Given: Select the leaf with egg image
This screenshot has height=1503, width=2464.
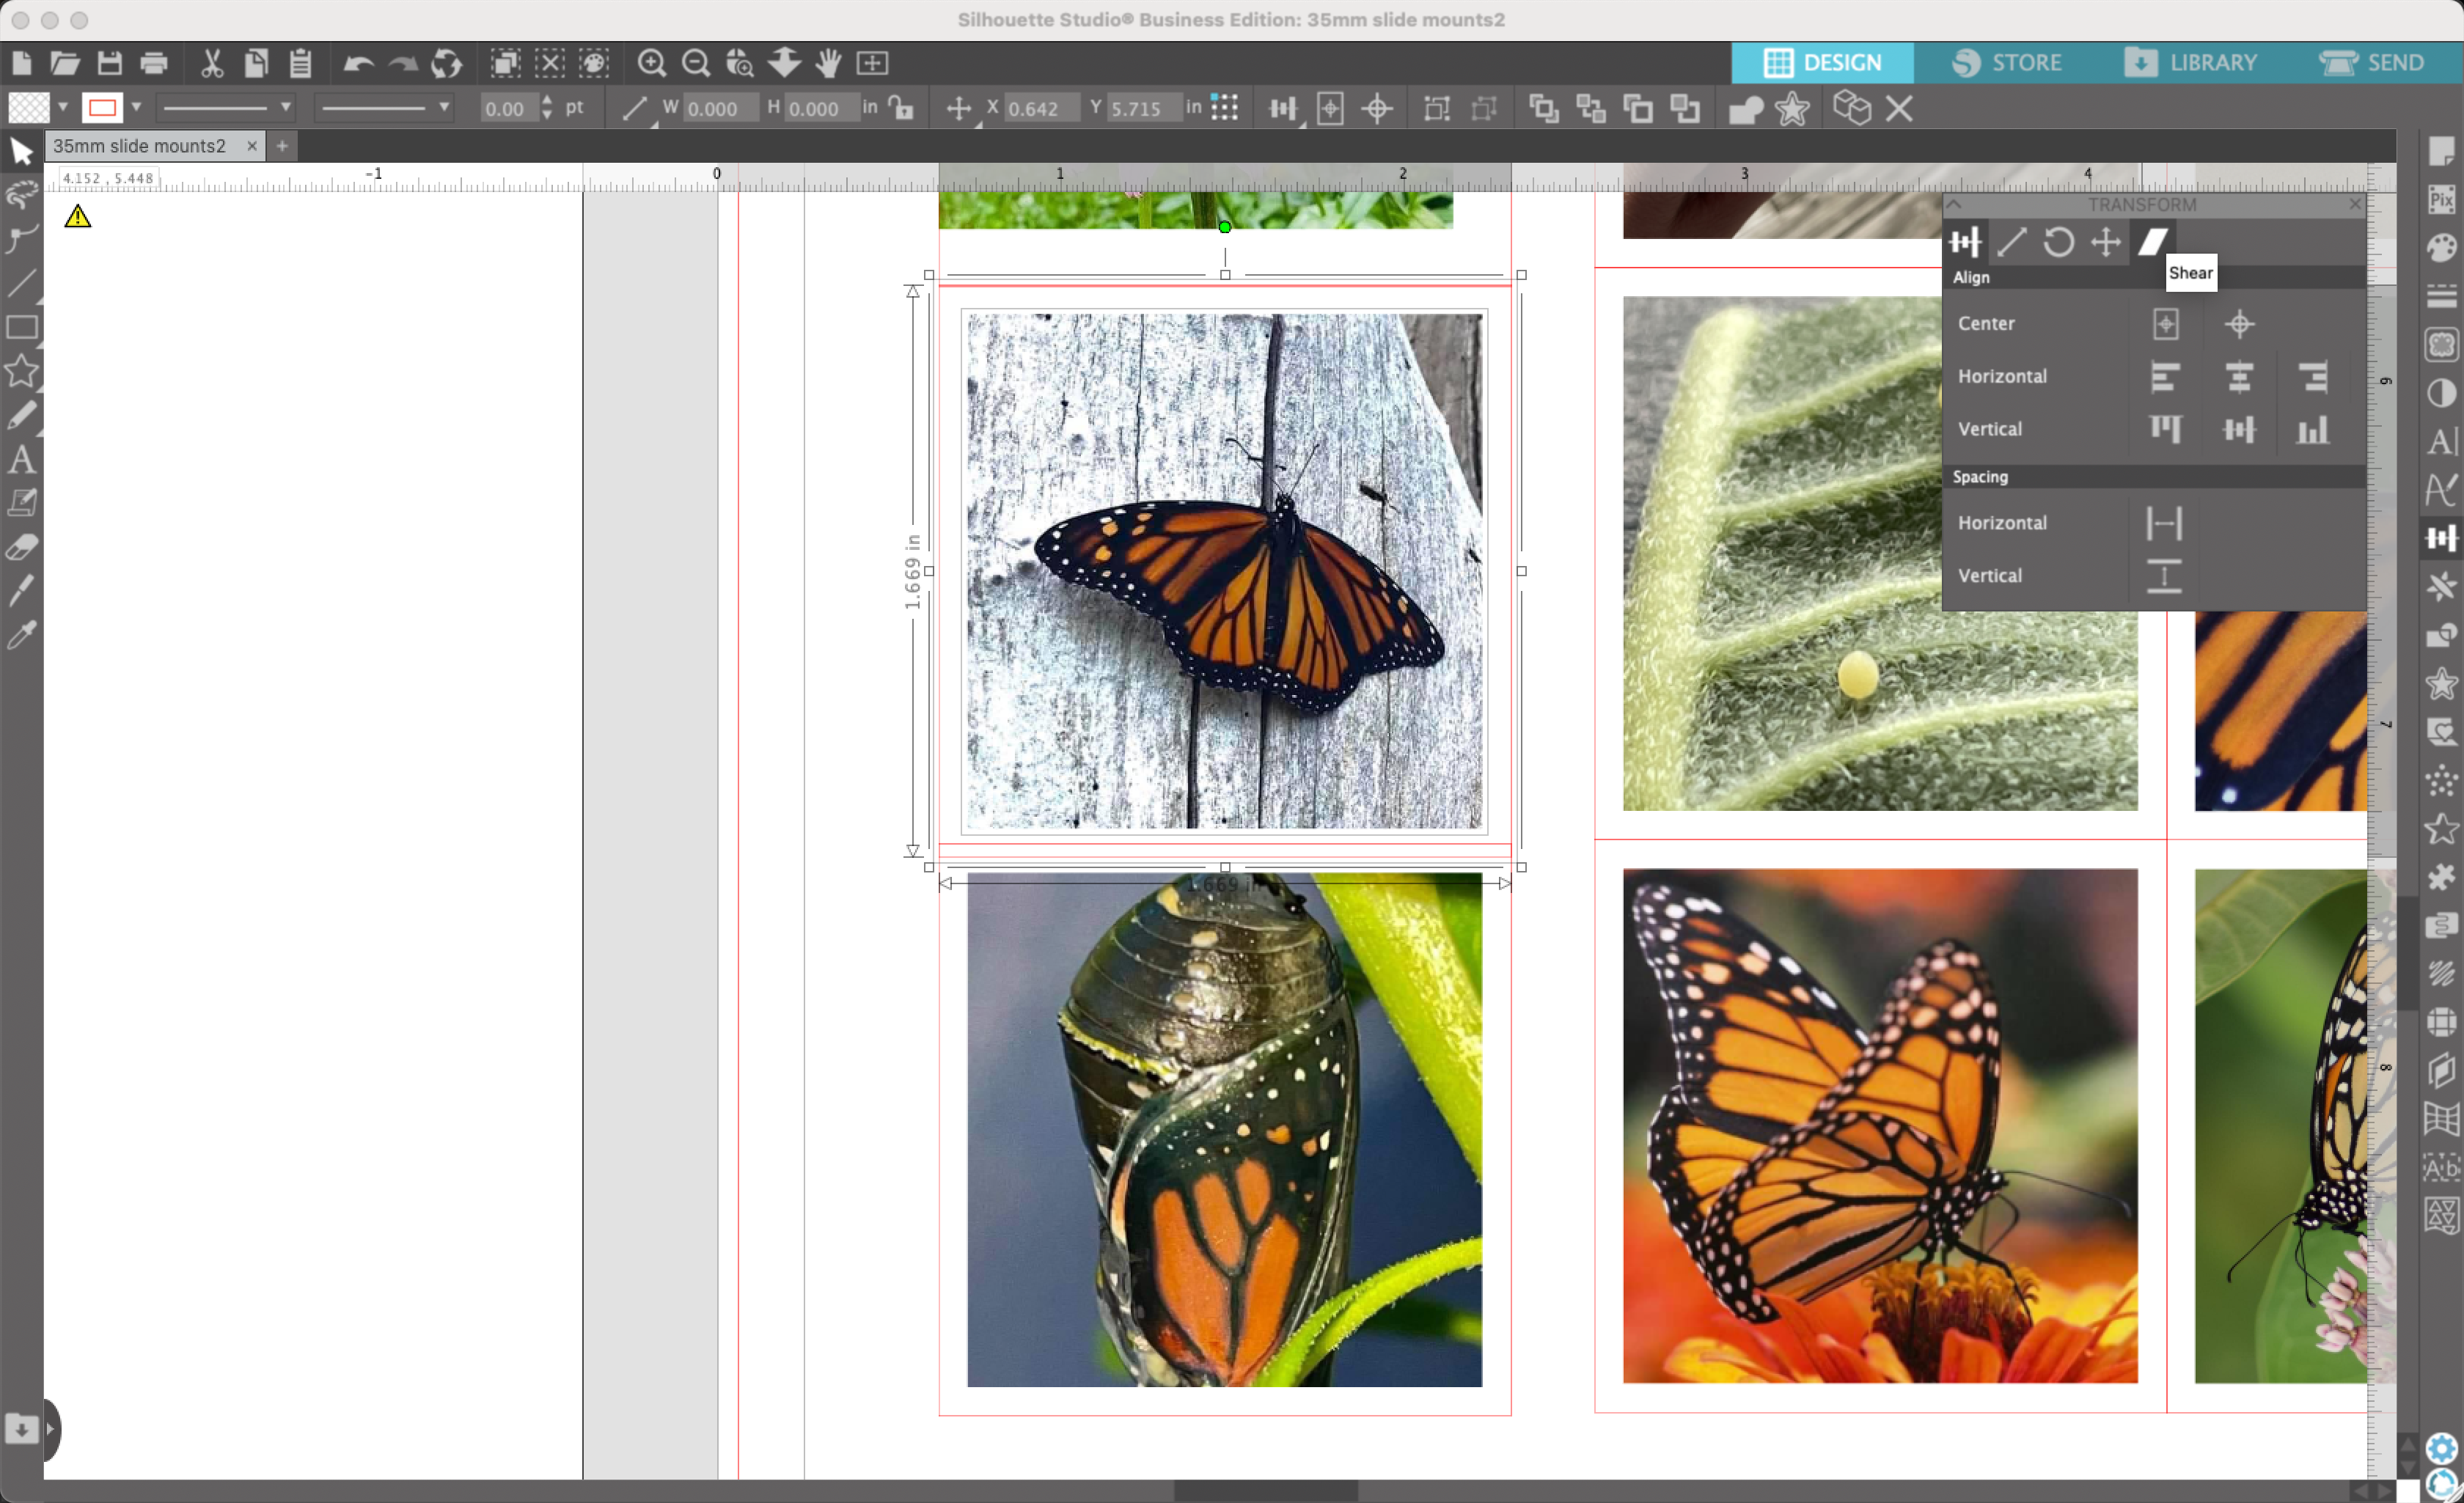Looking at the screenshot, I should [x=1880, y=553].
